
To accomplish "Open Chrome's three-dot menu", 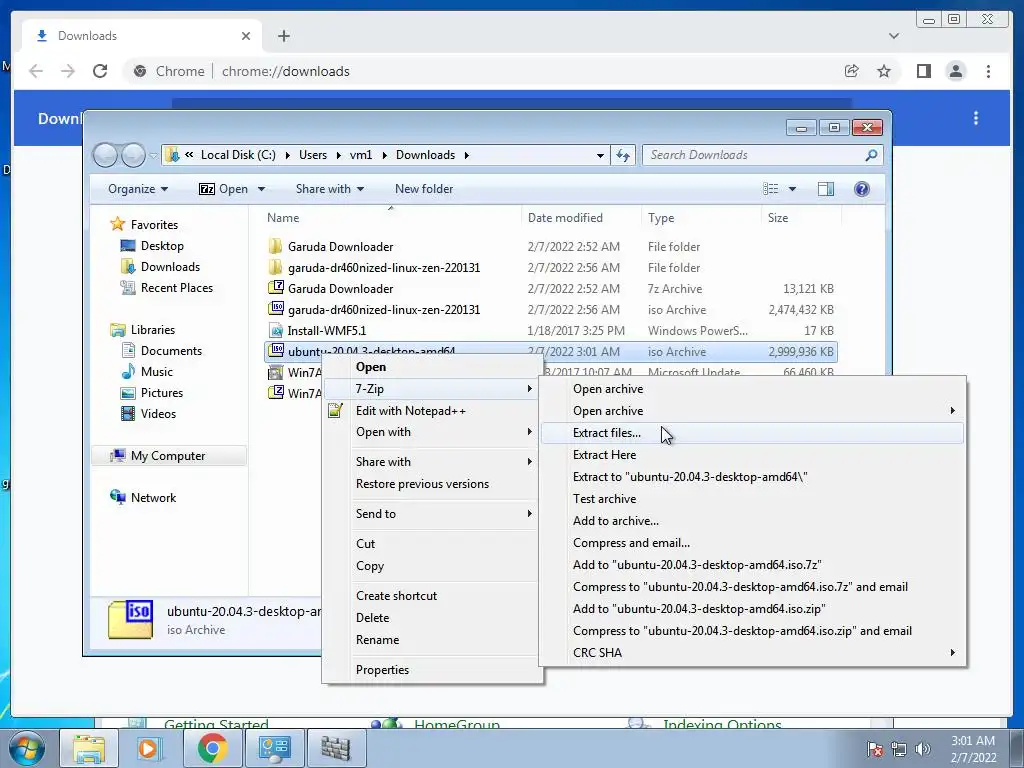I will [x=988, y=71].
